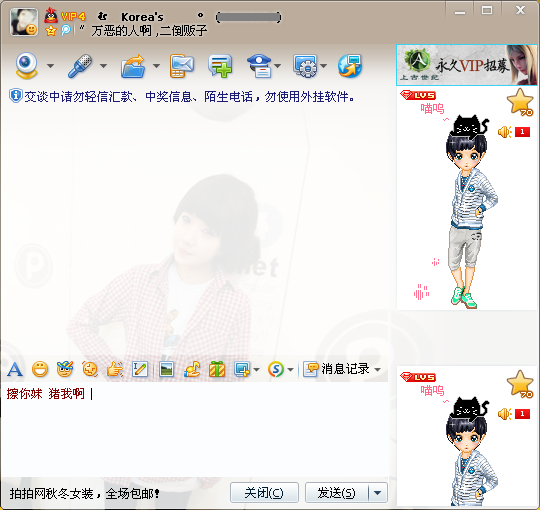
Task: Open font settings with the A icon
Action: point(15,370)
